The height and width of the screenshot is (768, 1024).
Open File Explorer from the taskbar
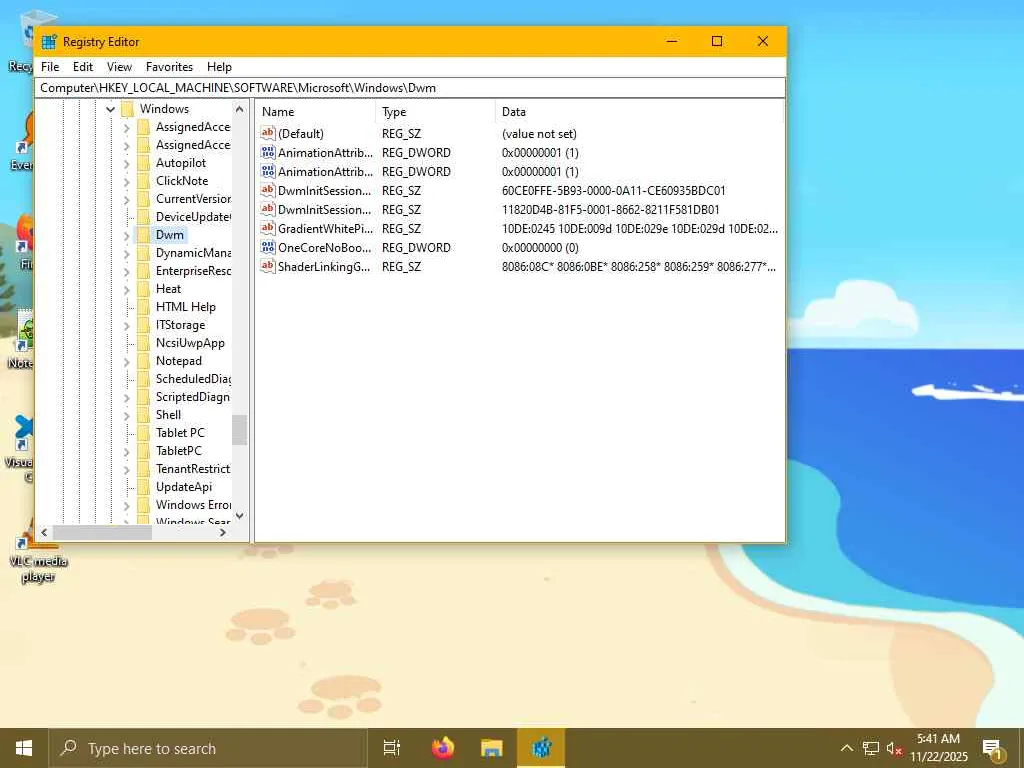click(x=491, y=748)
